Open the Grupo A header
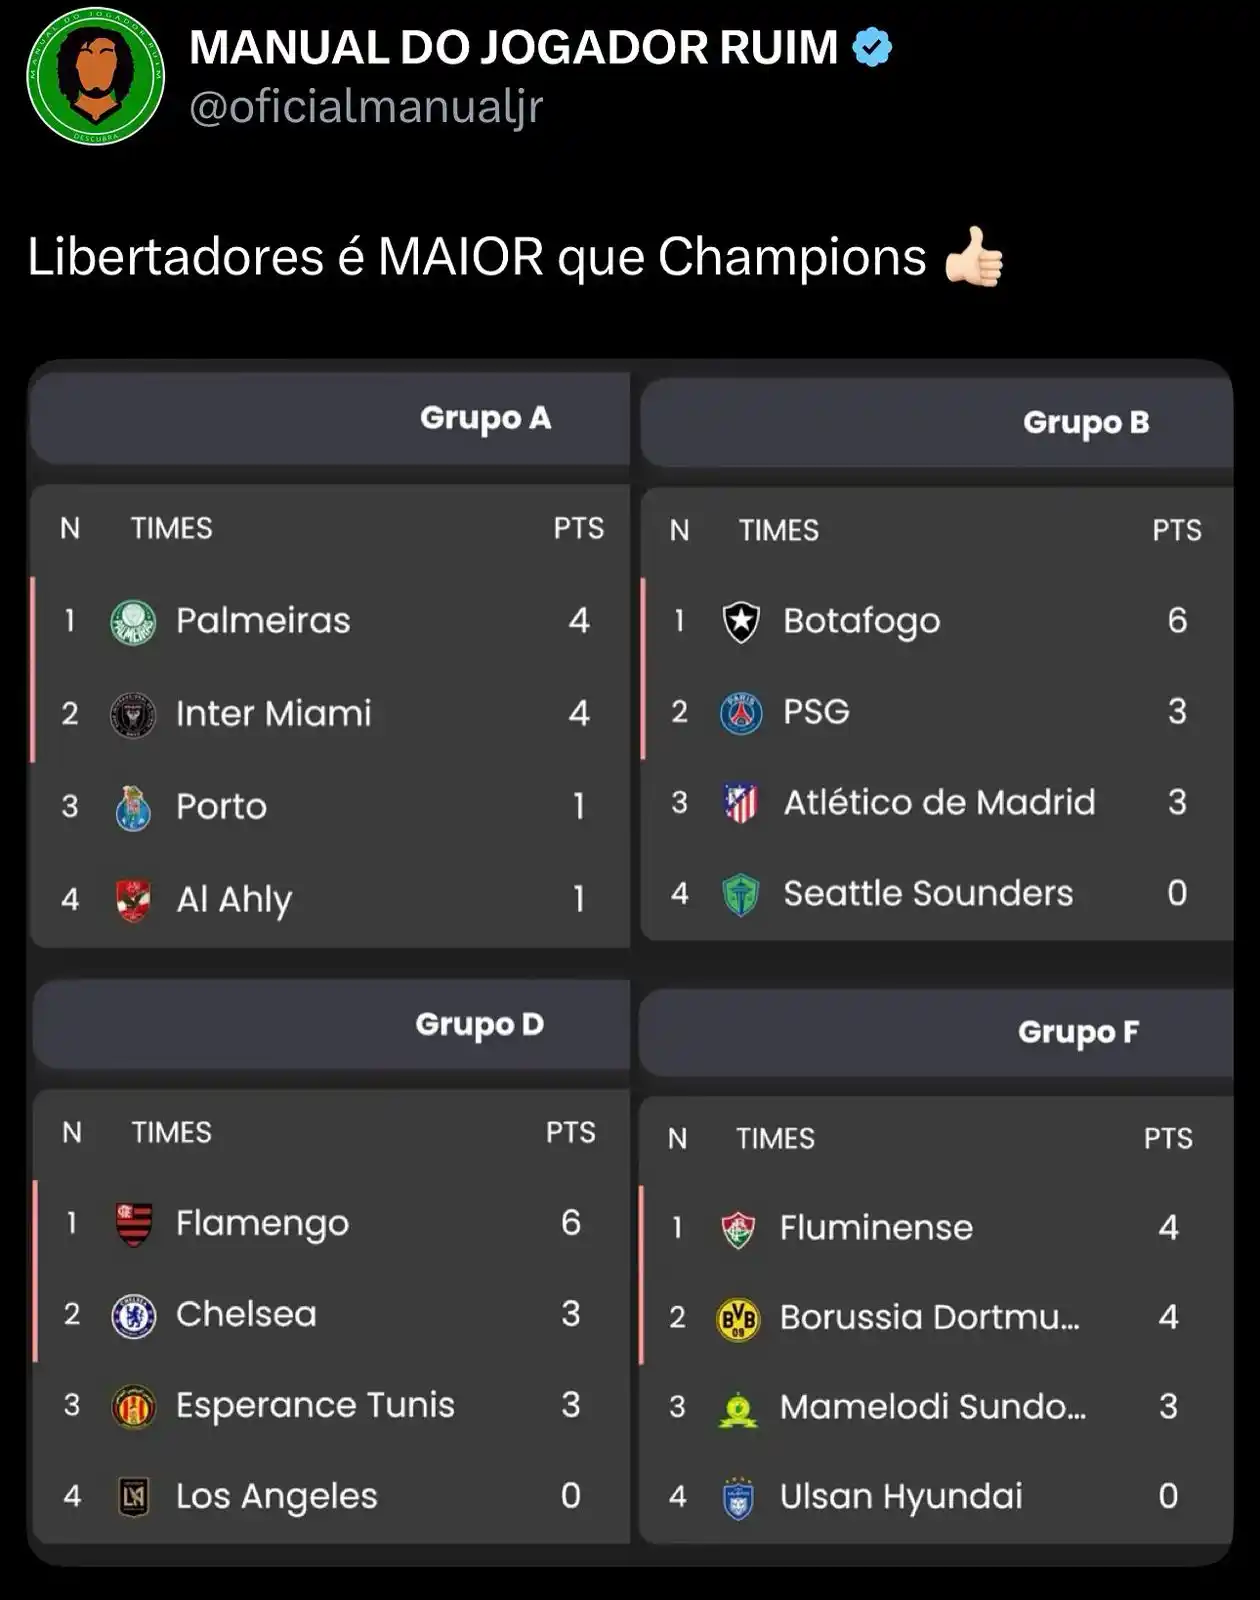 click(330, 418)
